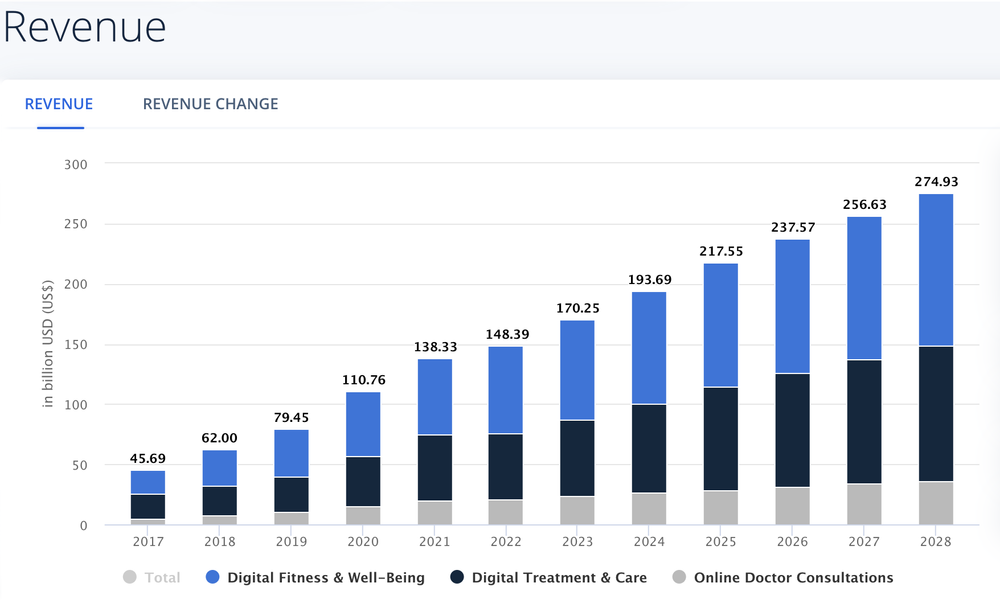Select 2028 blue Digital Fitness bar segment
Screen dimensions: 1000x600
coord(934,270)
